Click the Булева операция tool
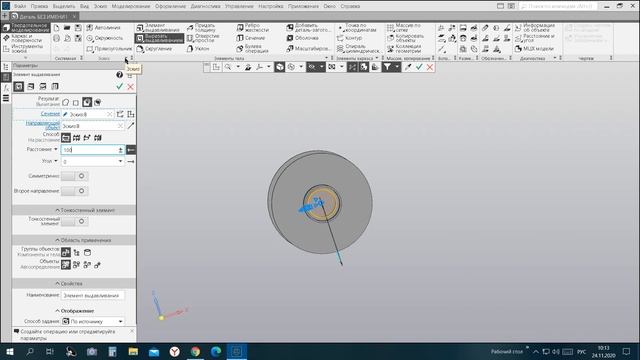640x360 pixels. (252, 49)
